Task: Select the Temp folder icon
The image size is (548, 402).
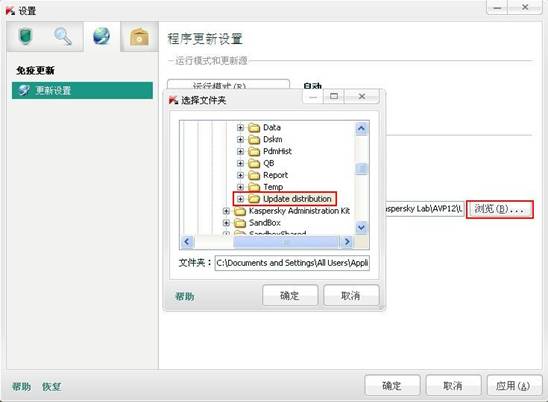Action: pos(254,187)
